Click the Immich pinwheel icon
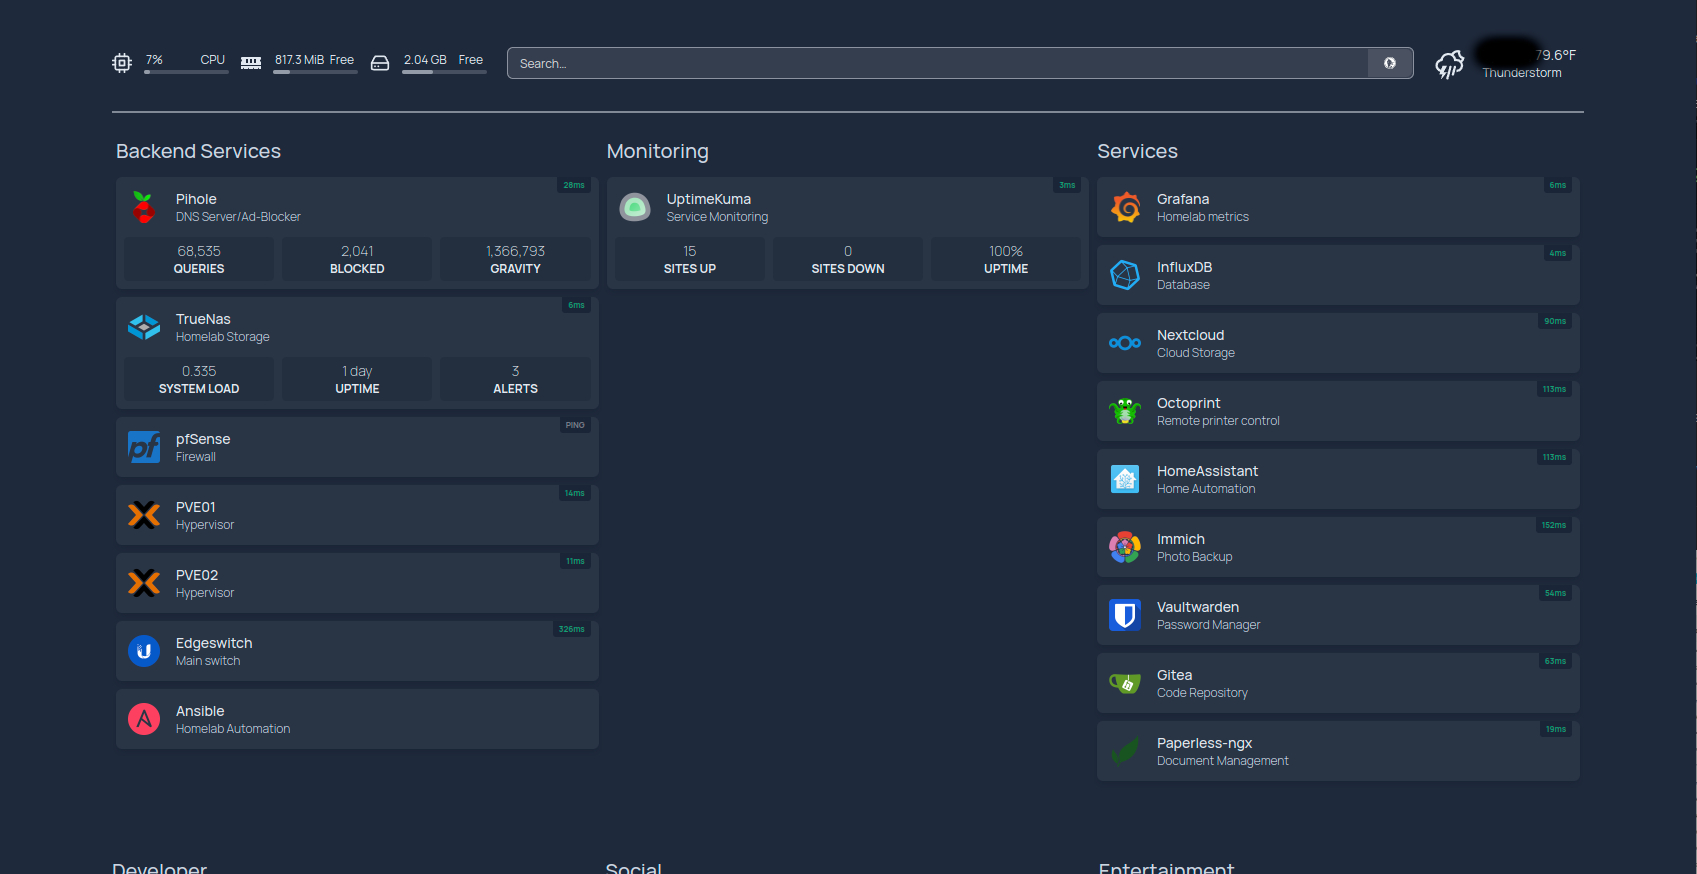This screenshot has width=1697, height=874. tap(1125, 547)
